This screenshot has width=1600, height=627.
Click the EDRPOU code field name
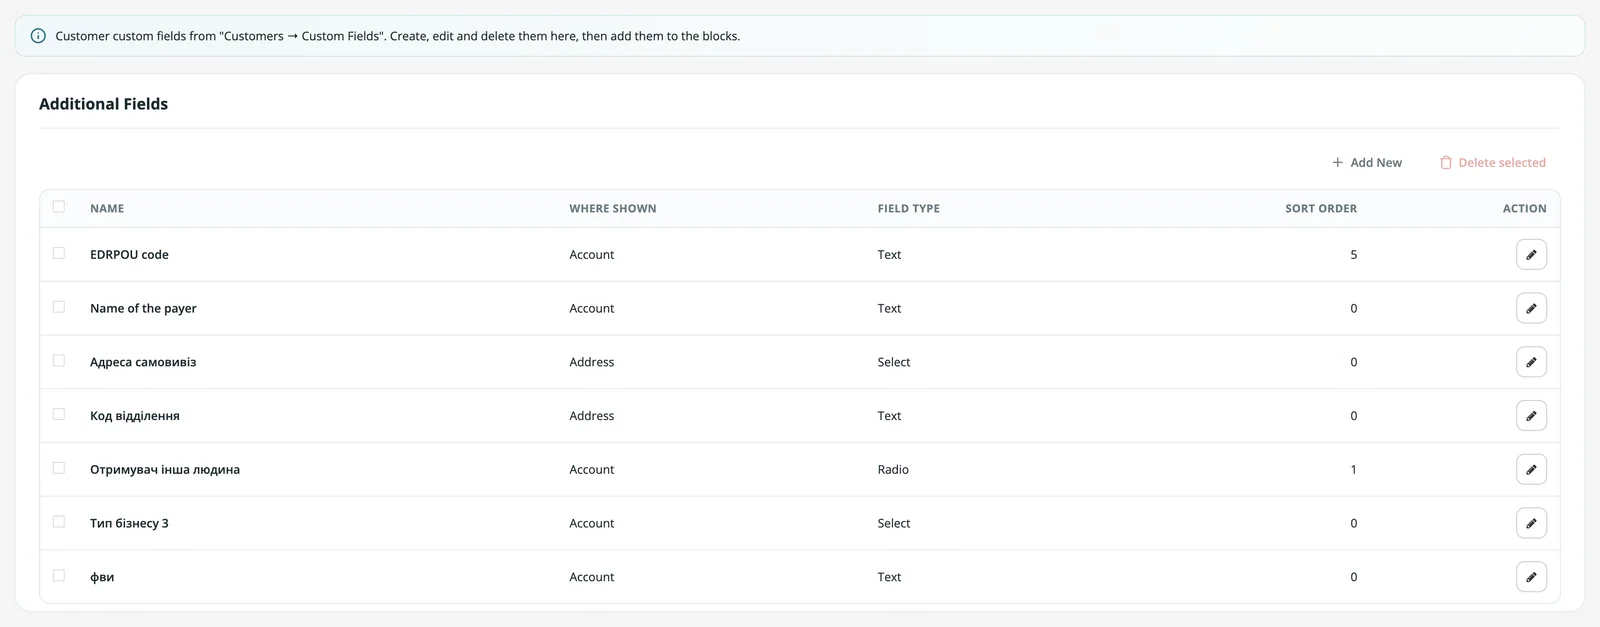(x=129, y=255)
